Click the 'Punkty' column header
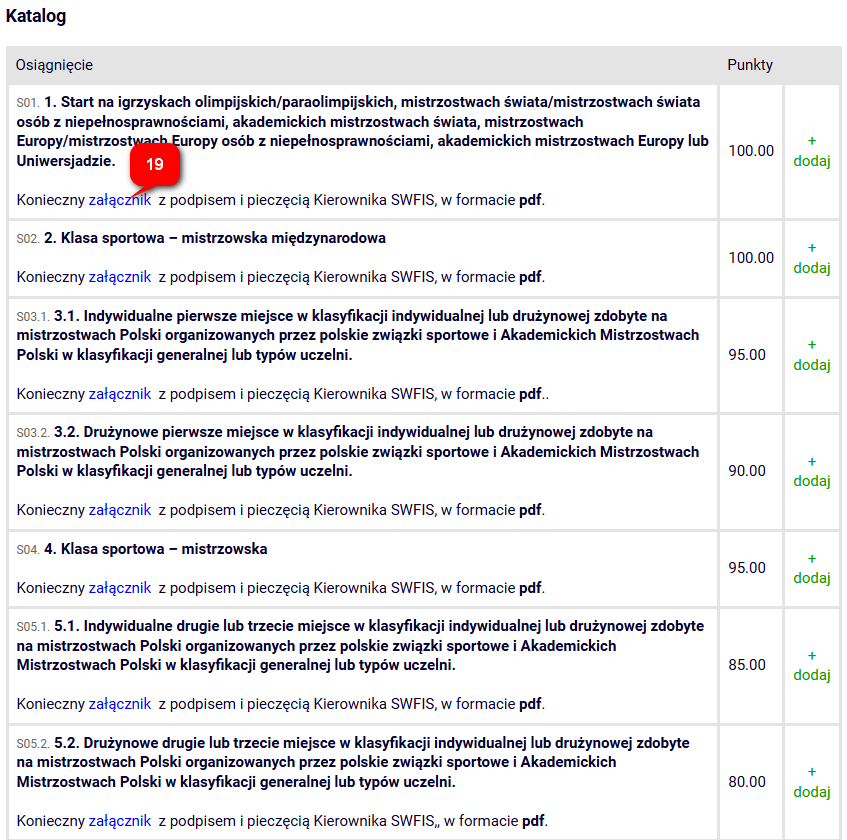Image resolution: width=847 pixels, height=840 pixels. coord(750,65)
